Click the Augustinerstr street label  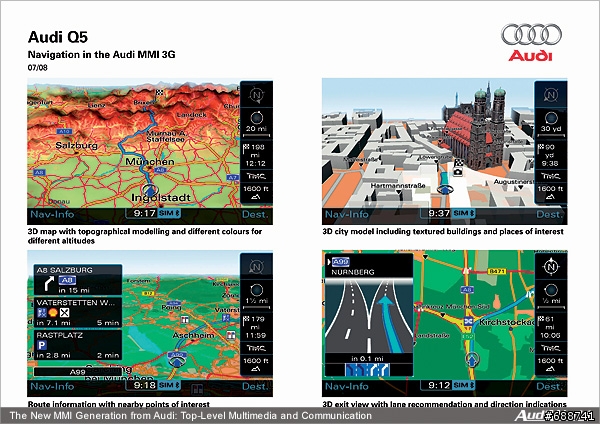click(x=514, y=181)
